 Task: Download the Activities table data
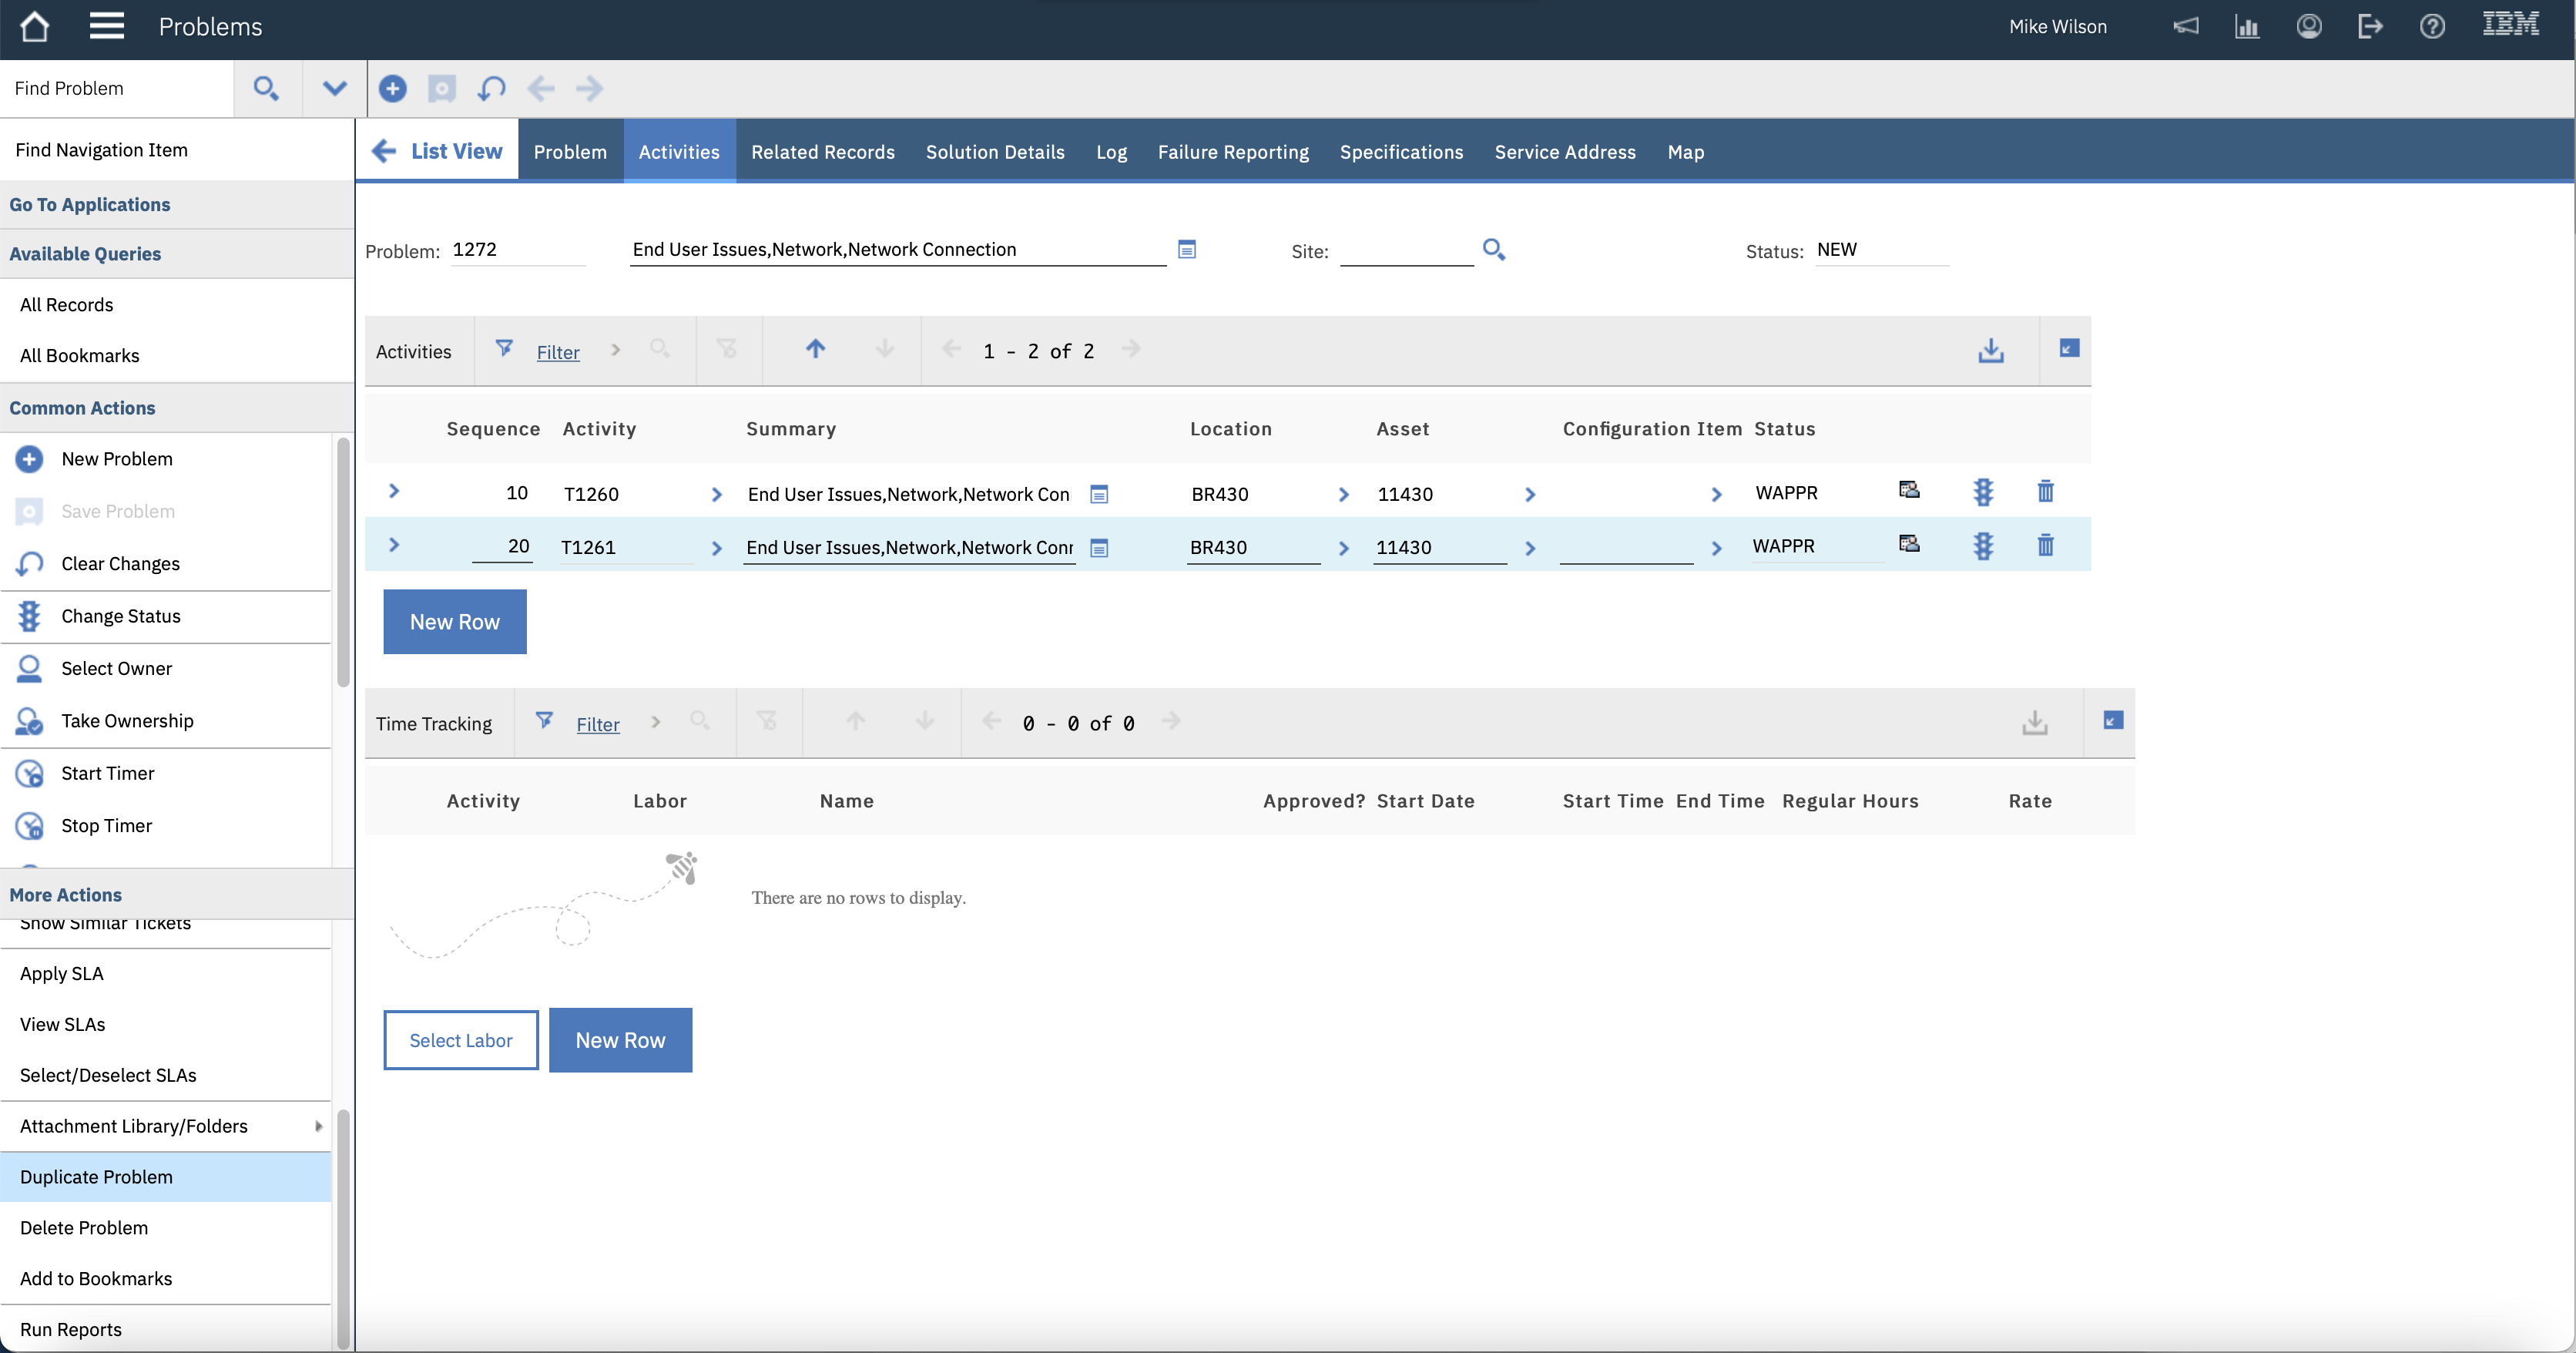[1990, 351]
